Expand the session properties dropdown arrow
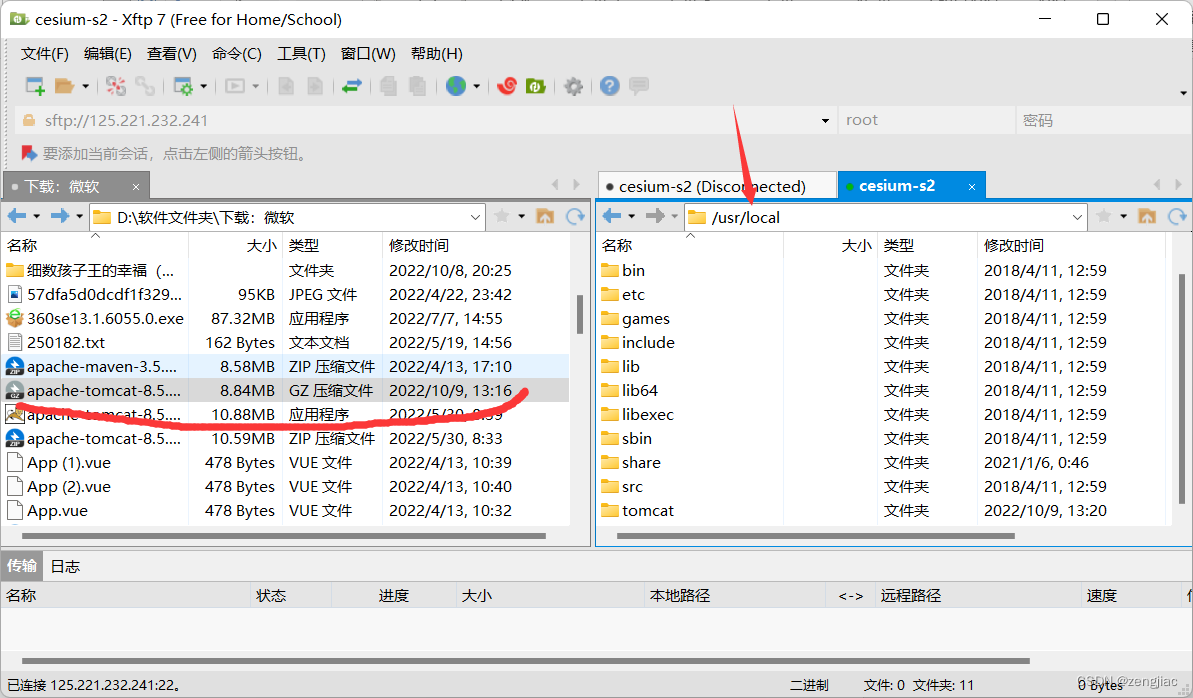This screenshot has width=1193, height=698. (x=203, y=86)
